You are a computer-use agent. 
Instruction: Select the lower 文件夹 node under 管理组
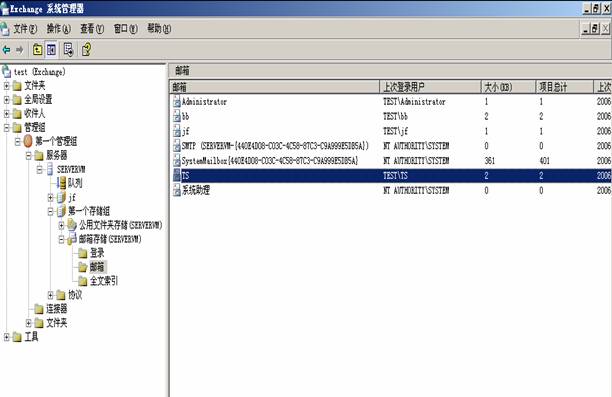click(x=57, y=323)
